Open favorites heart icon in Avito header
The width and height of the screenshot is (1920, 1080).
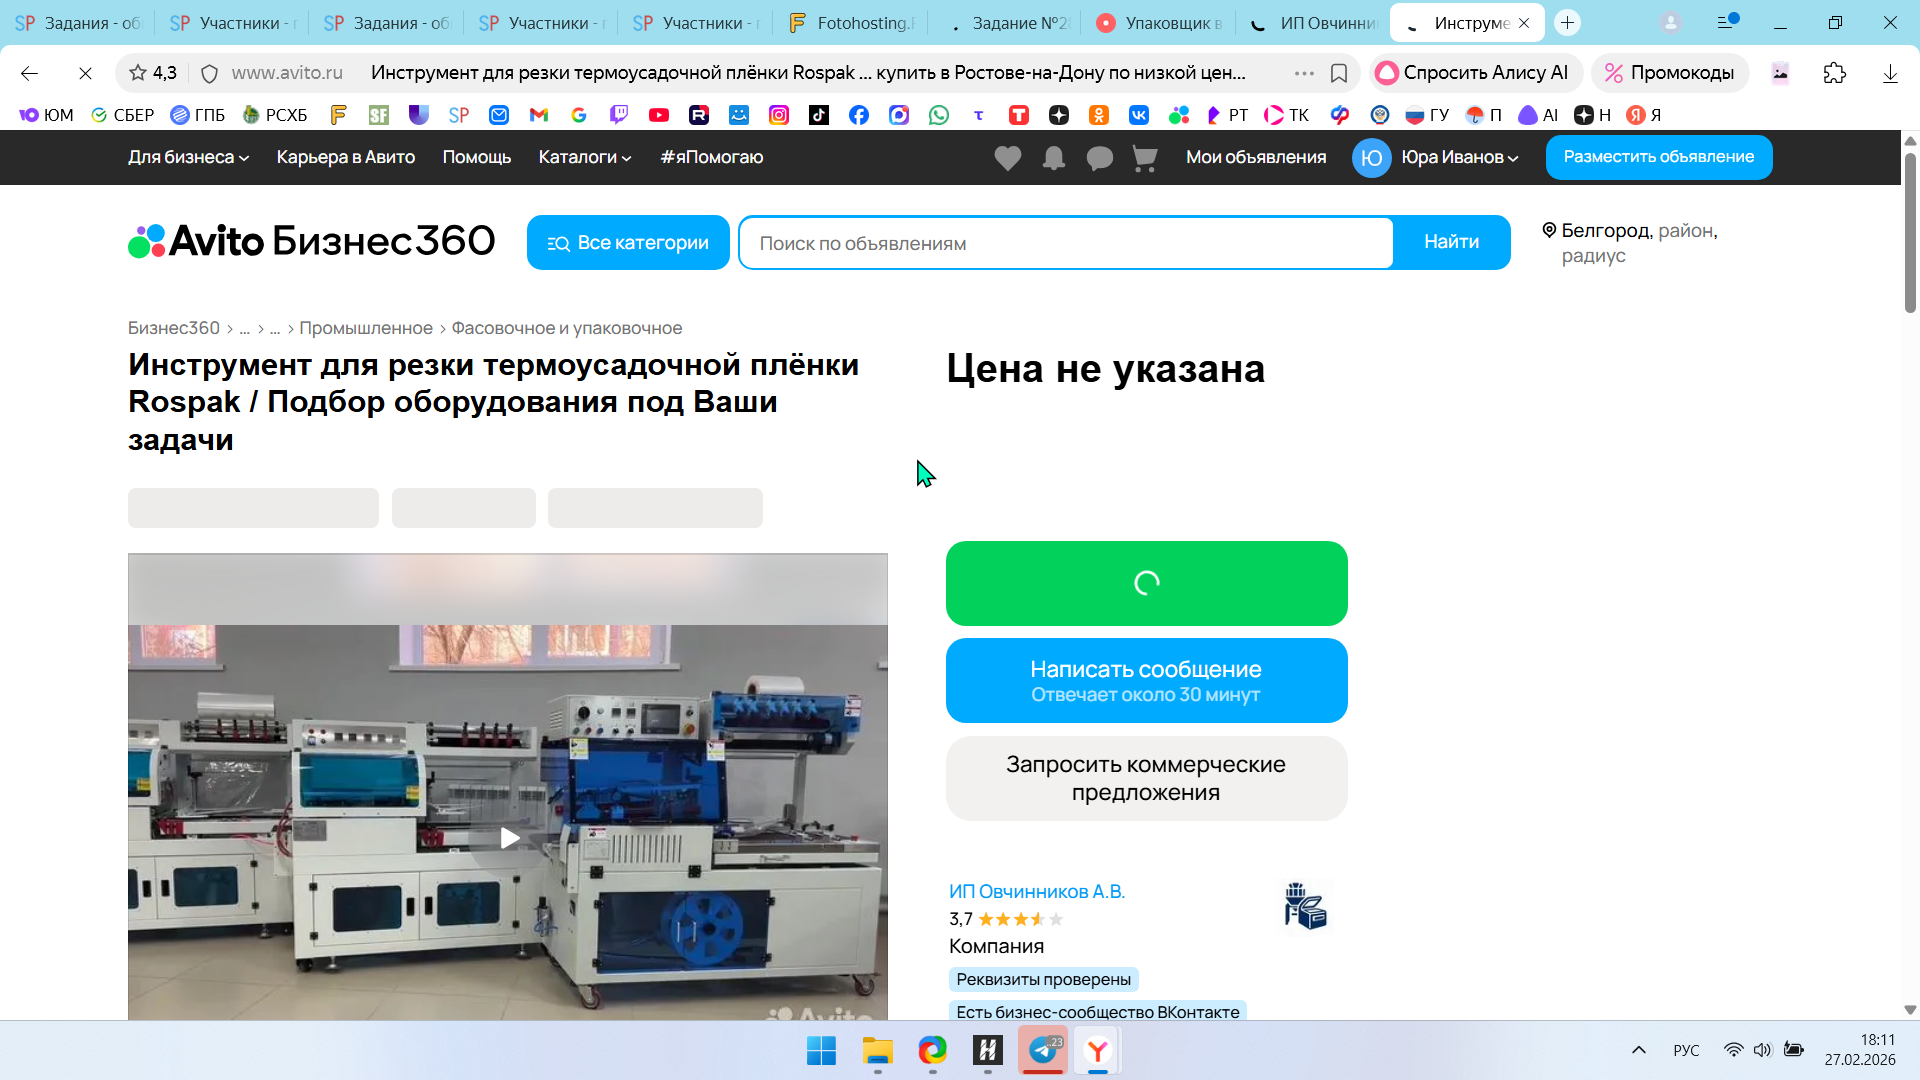click(1007, 158)
